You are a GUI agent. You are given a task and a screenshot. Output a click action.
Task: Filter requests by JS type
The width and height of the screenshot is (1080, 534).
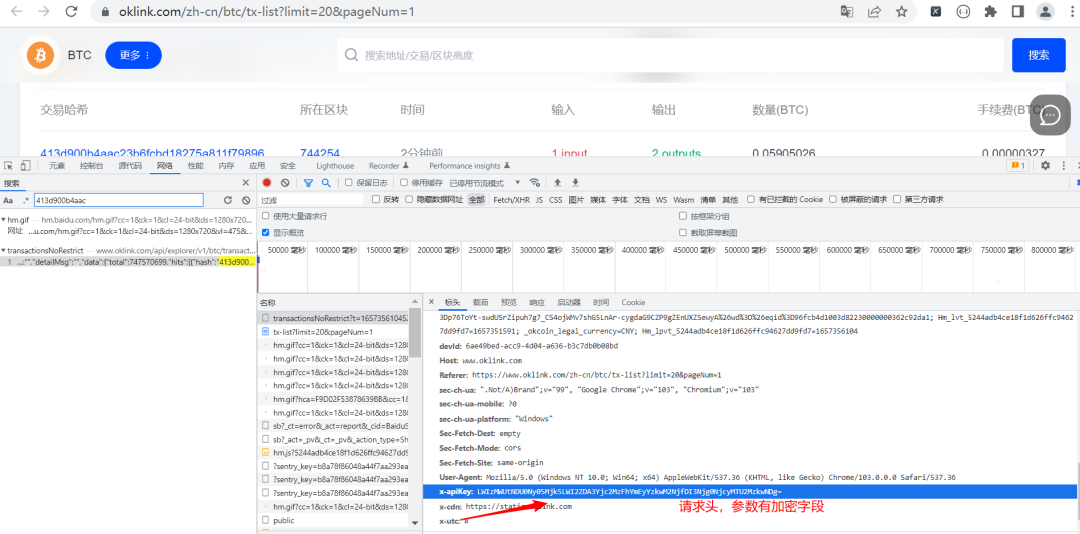click(x=539, y=200)
